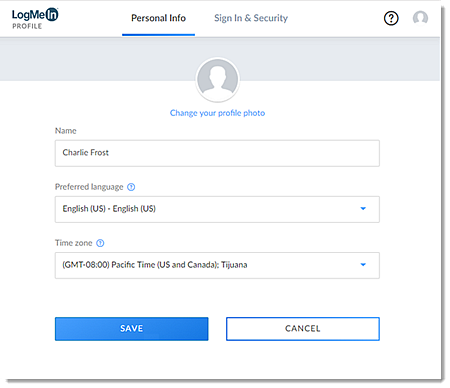This screenshot has height=388, width=450.
Task: Show the Time zone info tooltip icon
Action: 100,243
